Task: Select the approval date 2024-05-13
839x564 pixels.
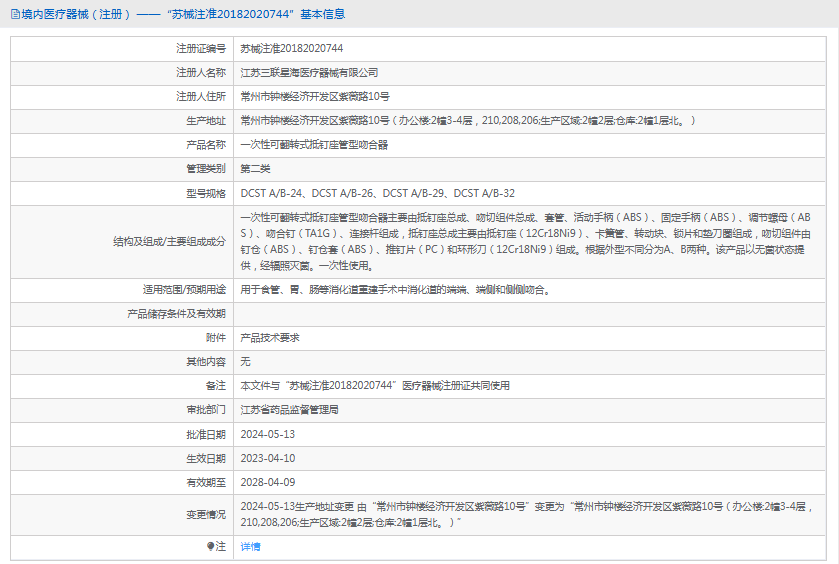Action: point(268,435)
